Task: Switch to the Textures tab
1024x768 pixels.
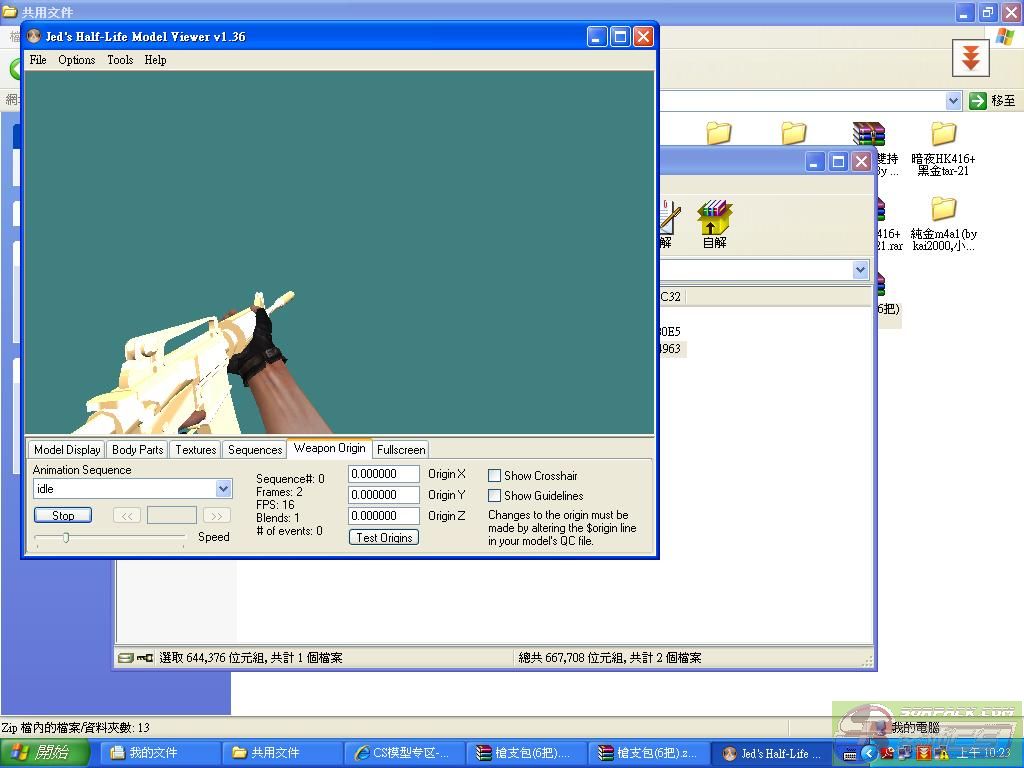Action: click(x=196, y=450)
